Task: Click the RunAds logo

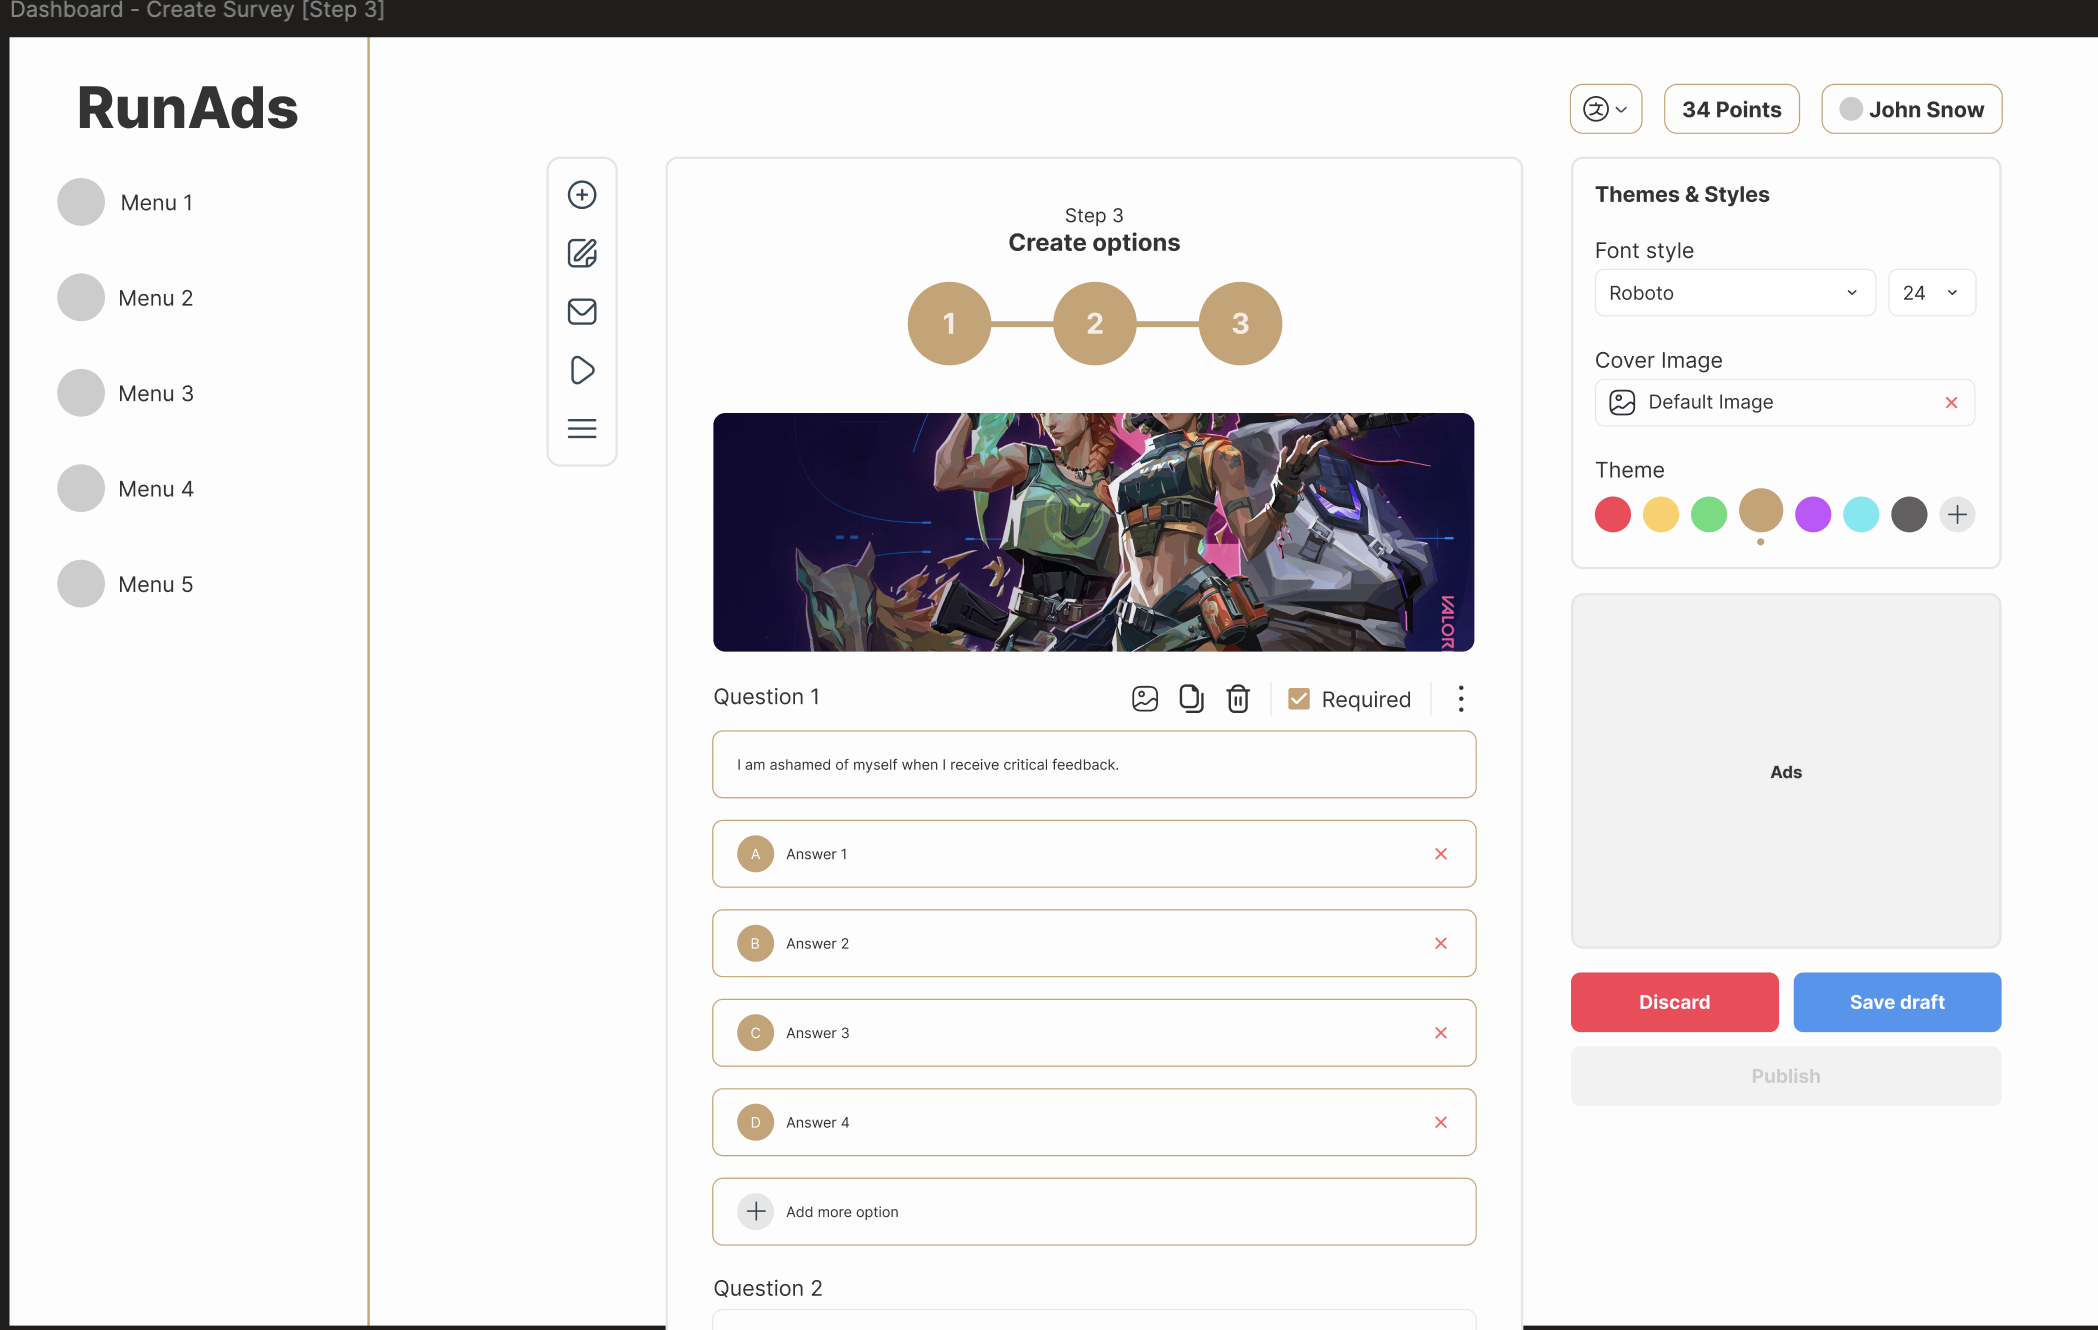Action: tap(188, 108)
